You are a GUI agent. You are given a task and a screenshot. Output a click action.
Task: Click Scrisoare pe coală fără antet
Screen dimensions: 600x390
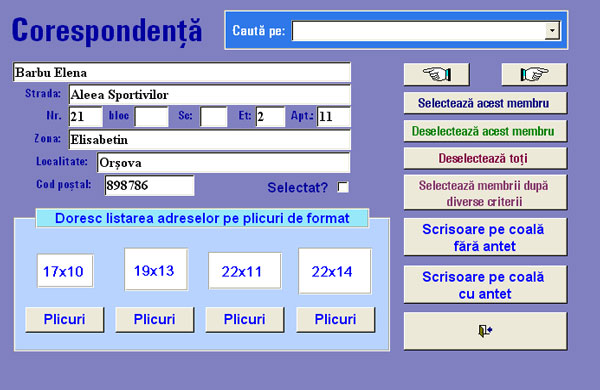tap(485, 237)
